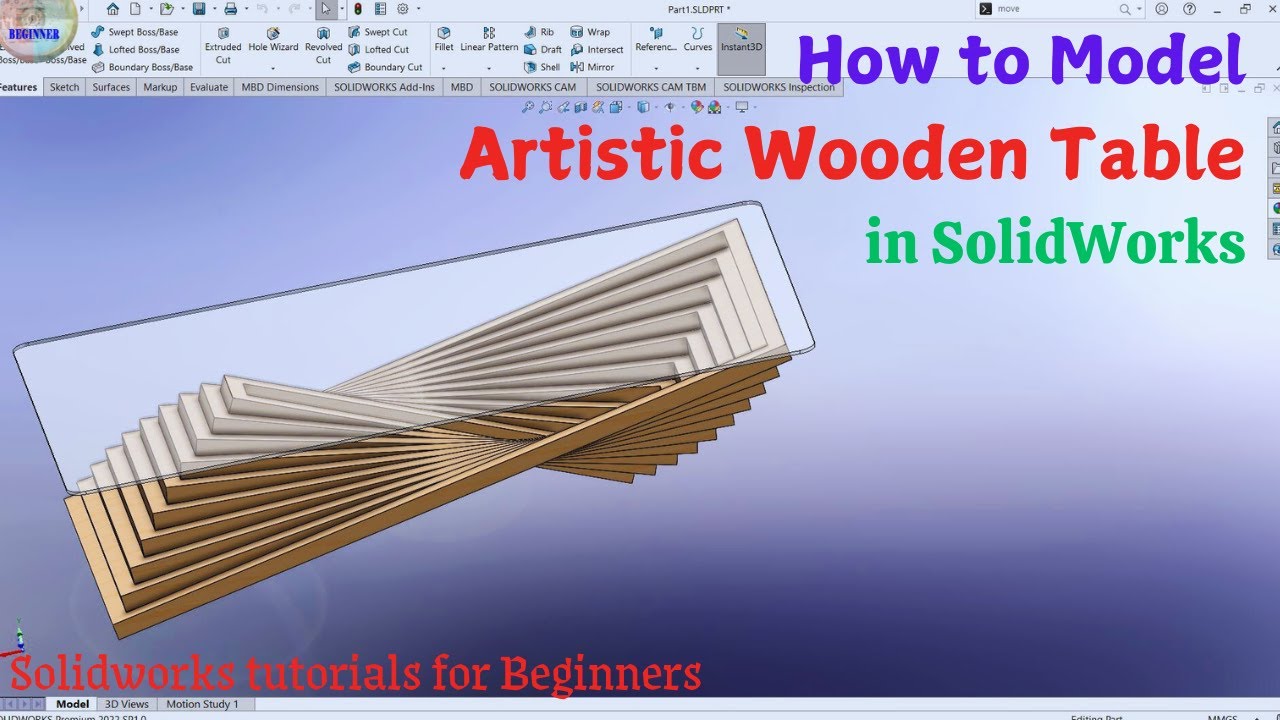Select the Swept Cut tool
1280x720 pixels.
pos(378,32)
